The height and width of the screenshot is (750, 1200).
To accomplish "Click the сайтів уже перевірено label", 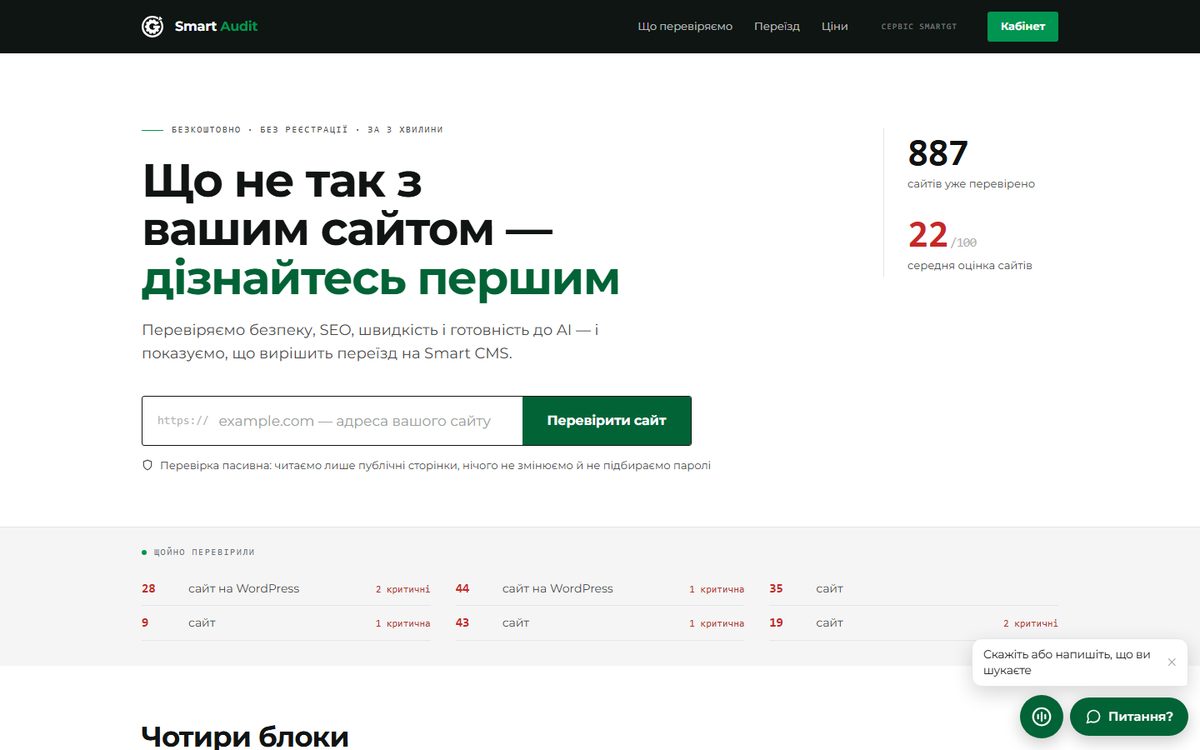I will click(971, 184).
